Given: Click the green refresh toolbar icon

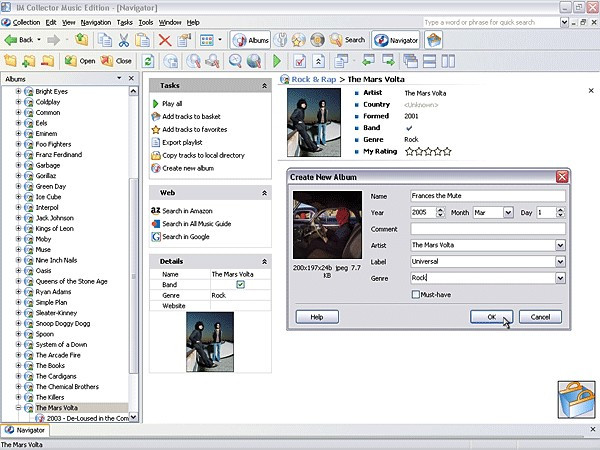Looking at the screenshot, I should [x=148, y=61].
